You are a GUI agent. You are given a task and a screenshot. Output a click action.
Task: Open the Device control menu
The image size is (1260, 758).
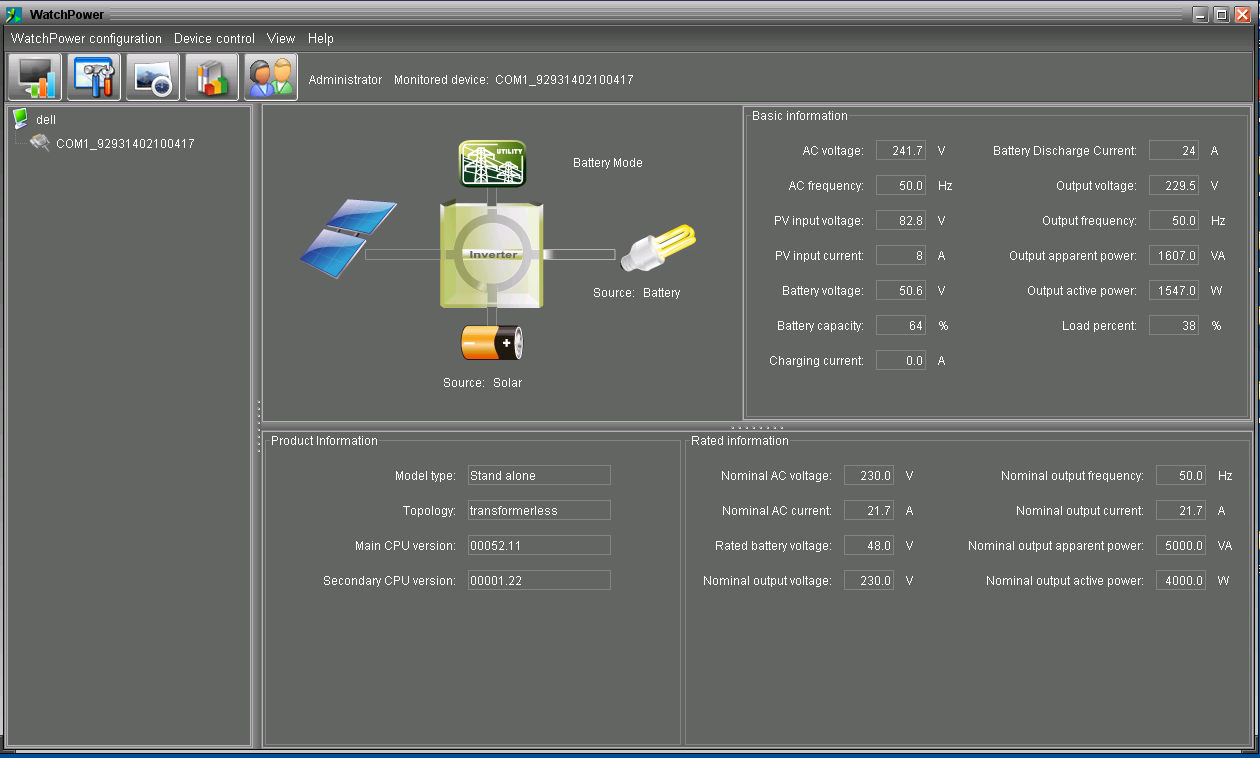point(214,38)
